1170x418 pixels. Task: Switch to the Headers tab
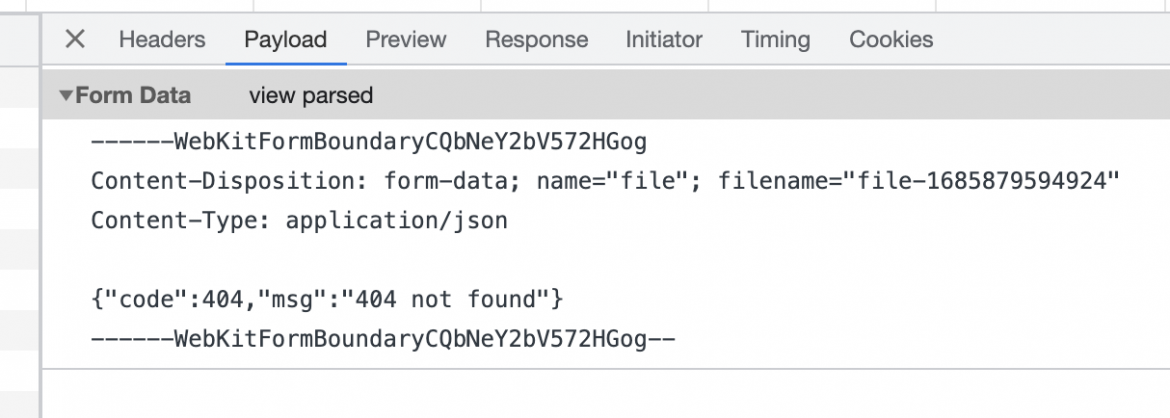click(x=162, y=39)
